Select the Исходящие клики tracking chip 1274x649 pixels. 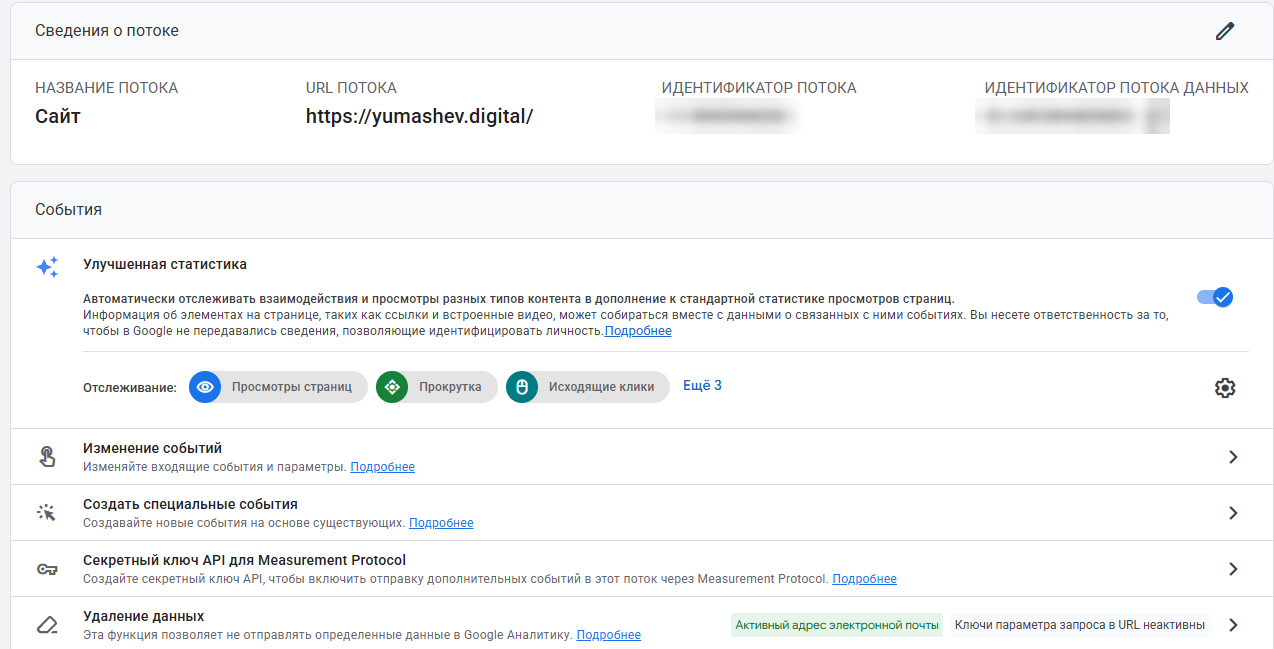[x=588, y=387]
